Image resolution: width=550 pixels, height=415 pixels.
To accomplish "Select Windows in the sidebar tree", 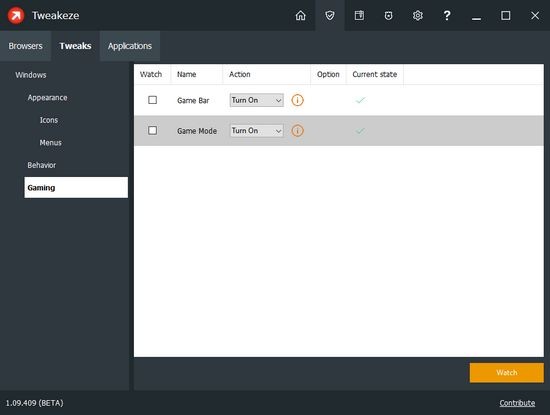I will pyautogui.click(x=31, y=75).
